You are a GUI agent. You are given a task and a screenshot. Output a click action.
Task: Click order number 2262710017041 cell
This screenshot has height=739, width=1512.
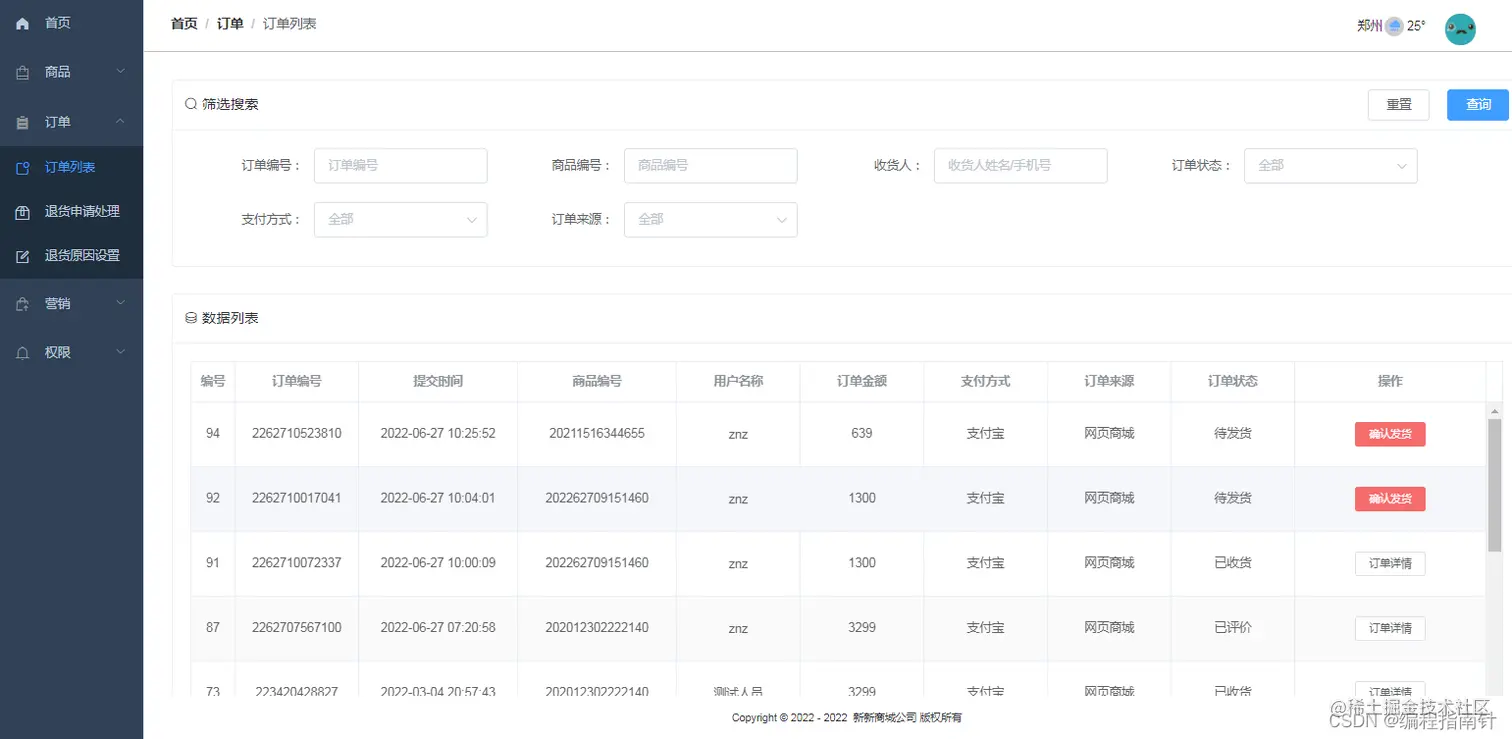pyautogui.click(x=297, y=498)
